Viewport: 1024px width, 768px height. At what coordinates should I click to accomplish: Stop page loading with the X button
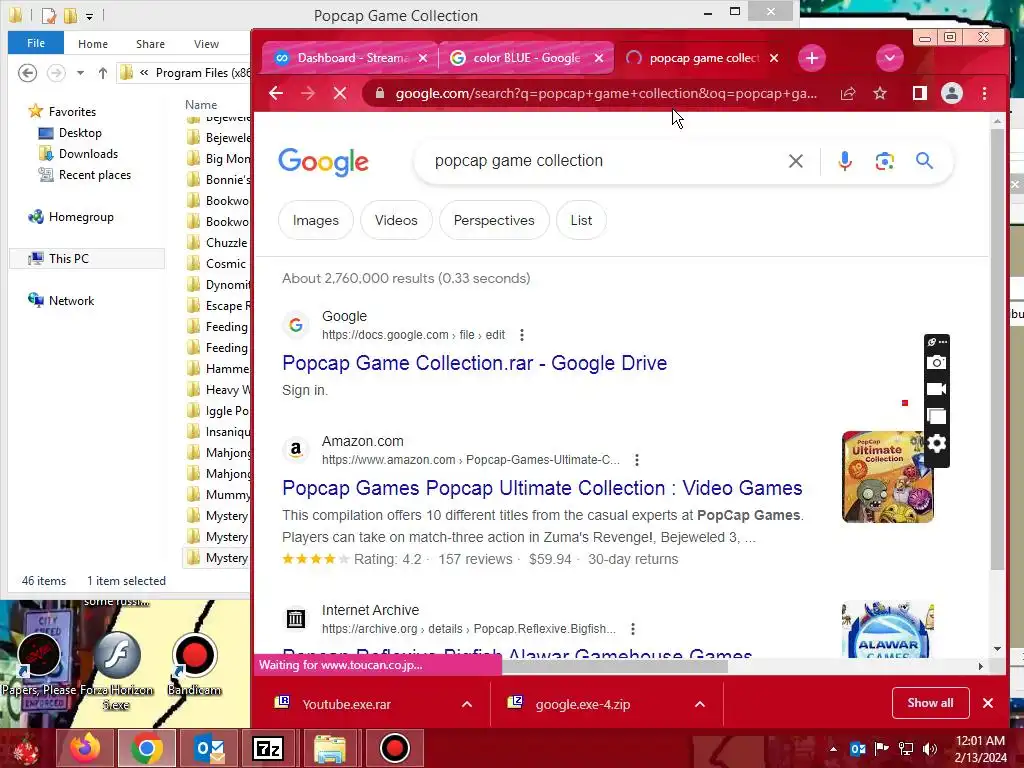(340, 93)
